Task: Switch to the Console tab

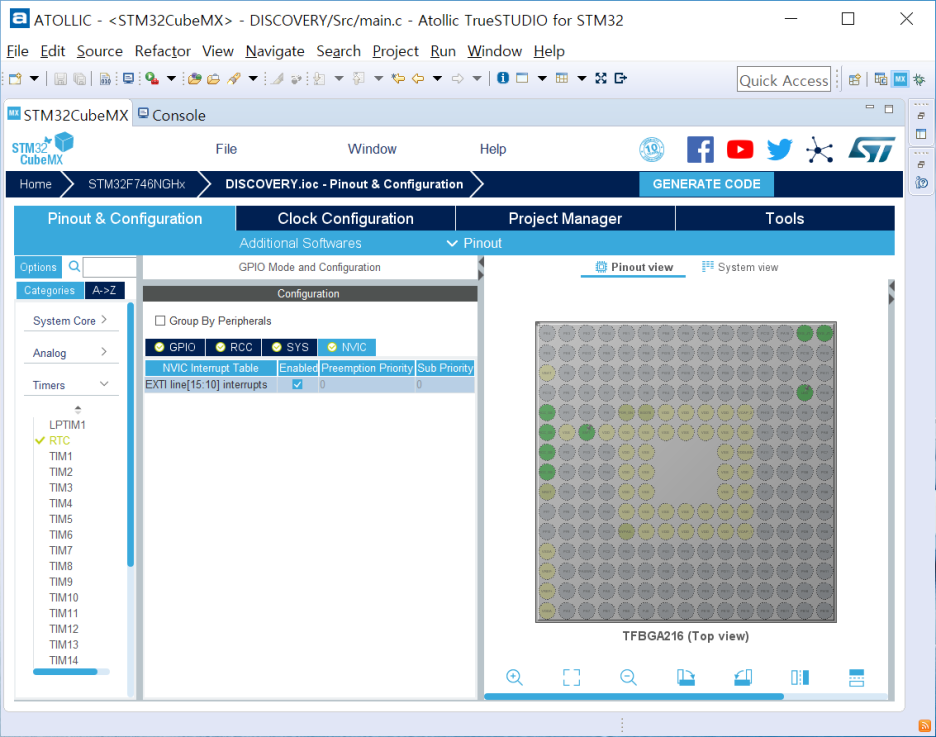Action: (x=172, y=115)
